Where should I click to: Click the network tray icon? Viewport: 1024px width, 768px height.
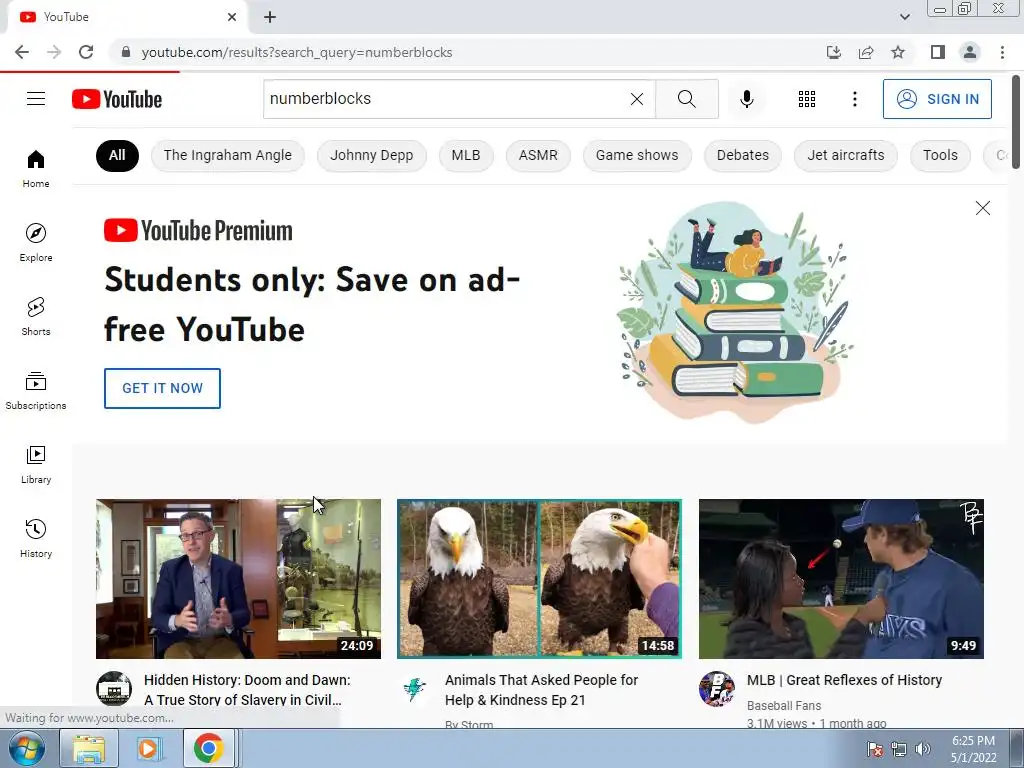tap(899, 749)
